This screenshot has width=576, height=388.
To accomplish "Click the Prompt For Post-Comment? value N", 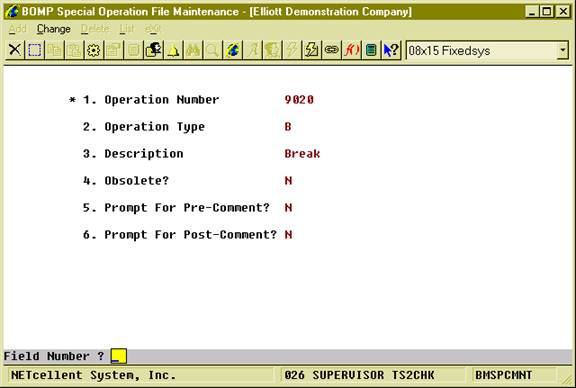I will coord(288,235).
